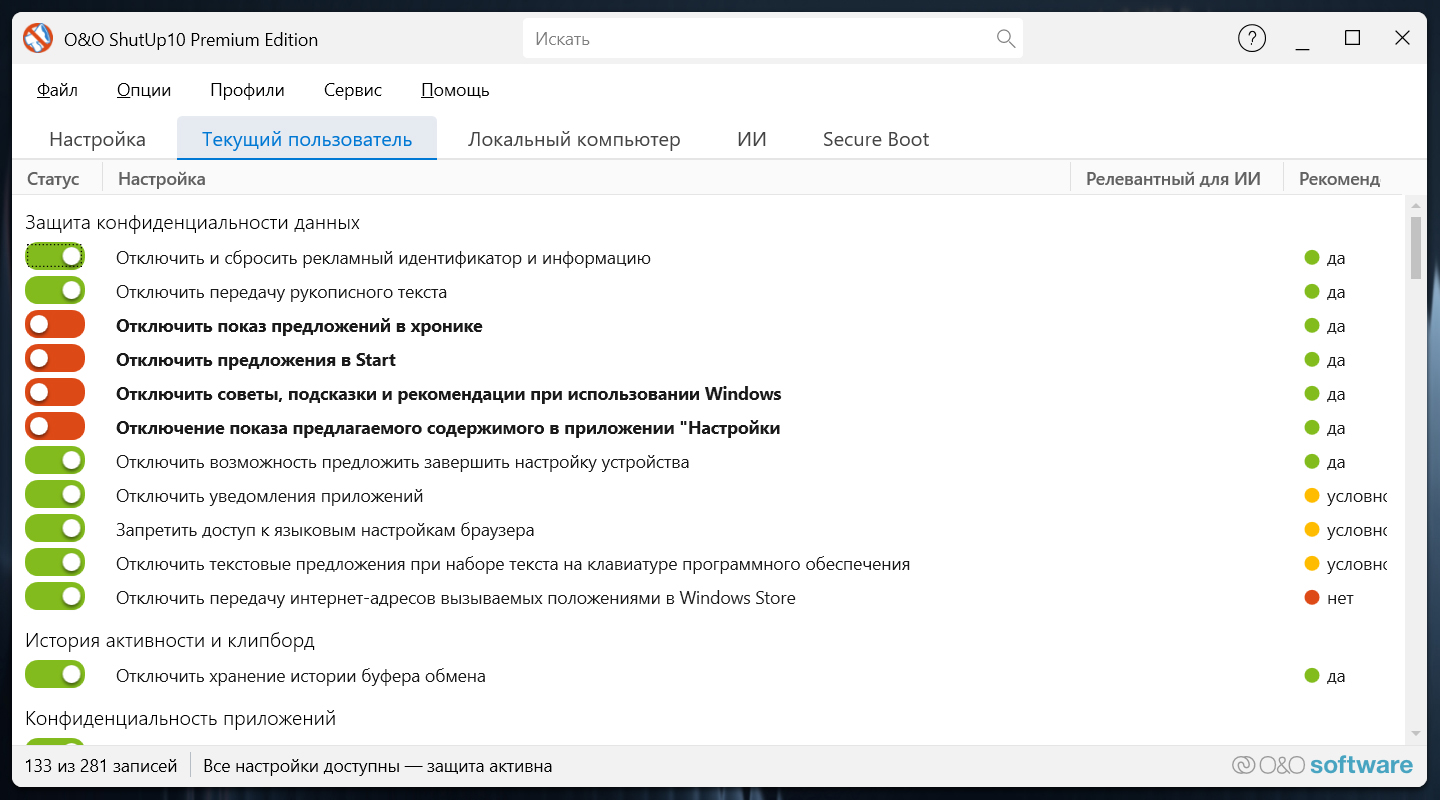Screen dimensions: 1440x800
Task: Switch to the ИИ tab
Action: (752, 139)
